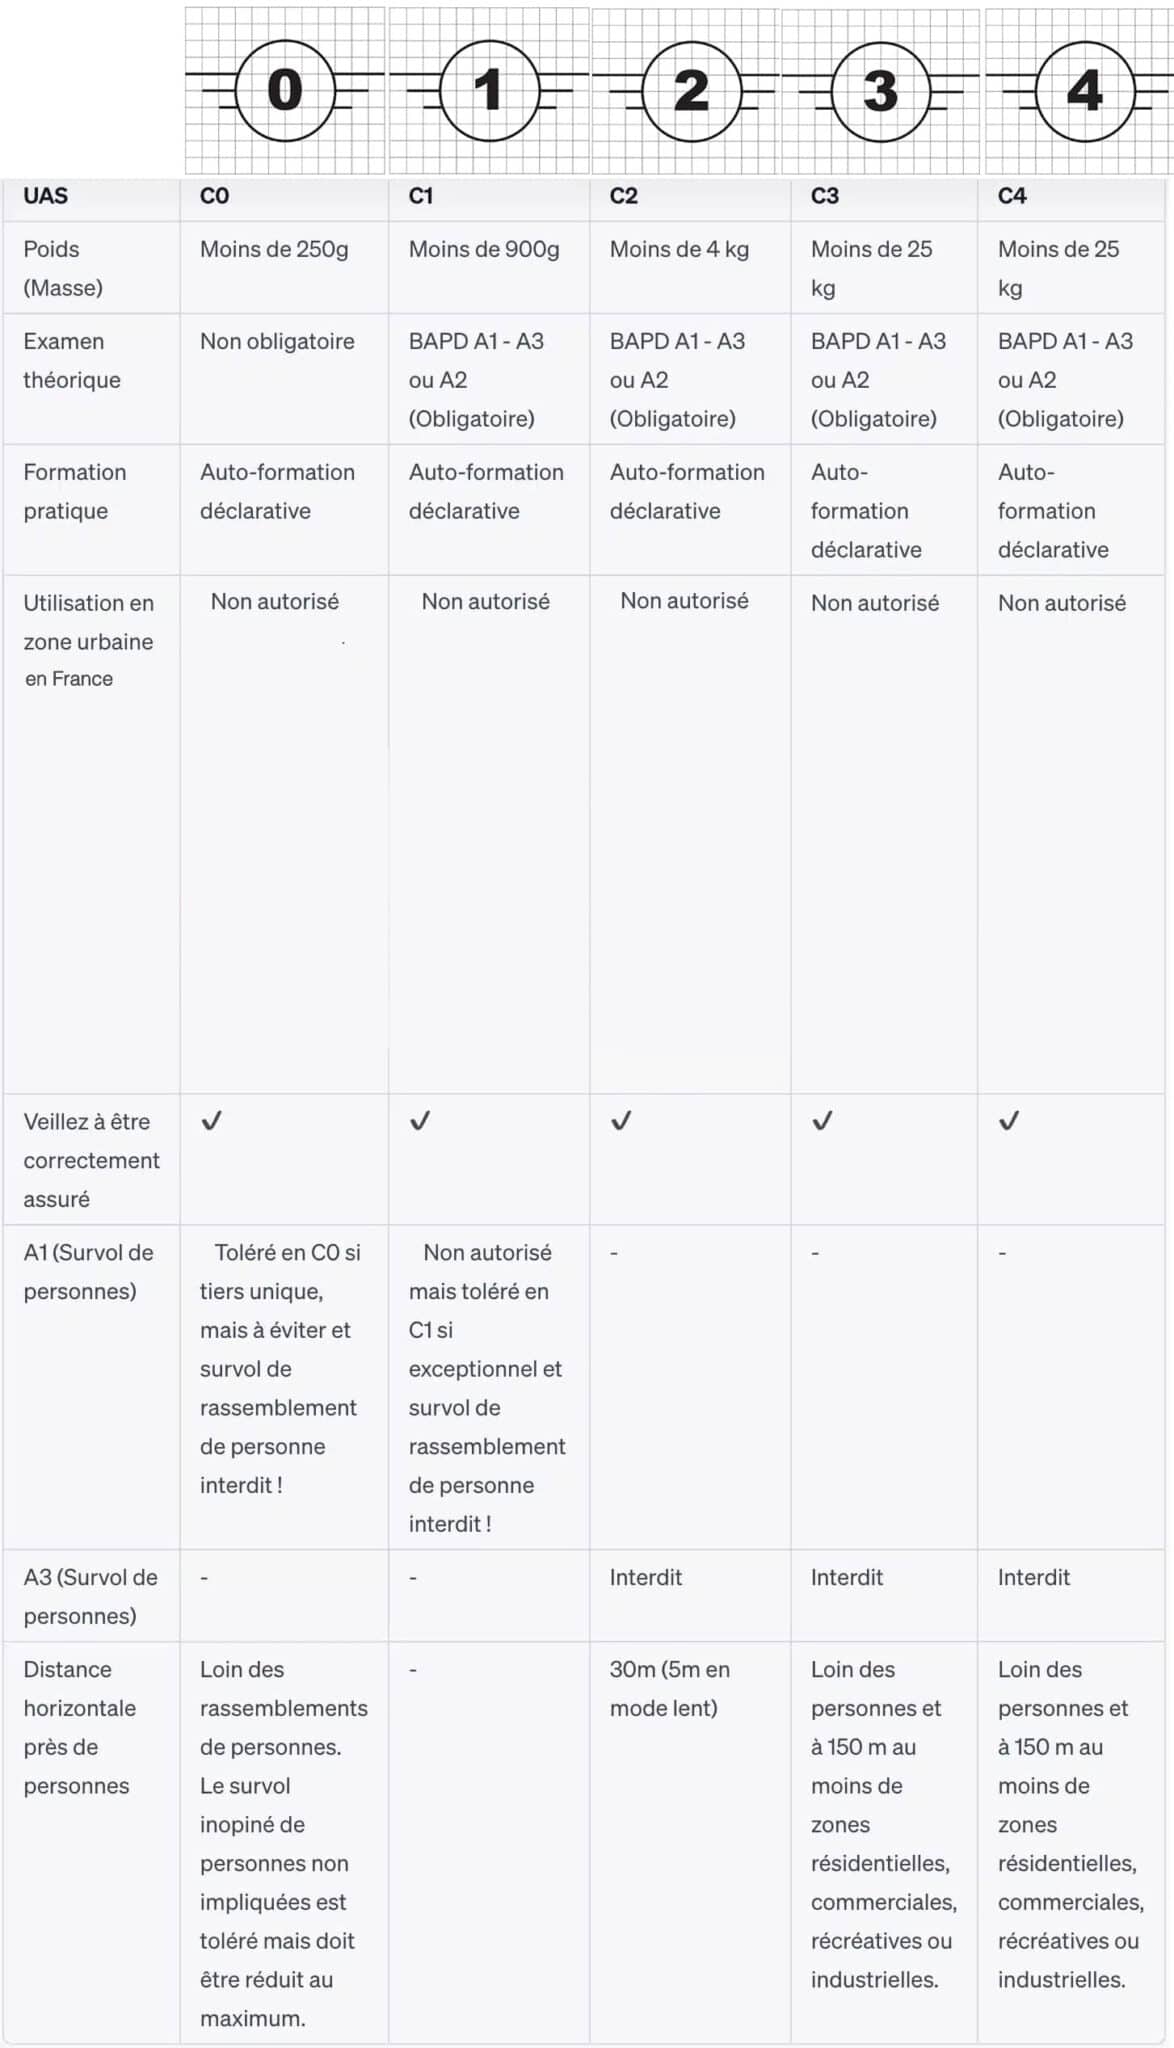Click "30m (5m en mode lent)" cell
This screenshot has width=1174, height=2048.
pyautogui.click(x=669, y=1688)
